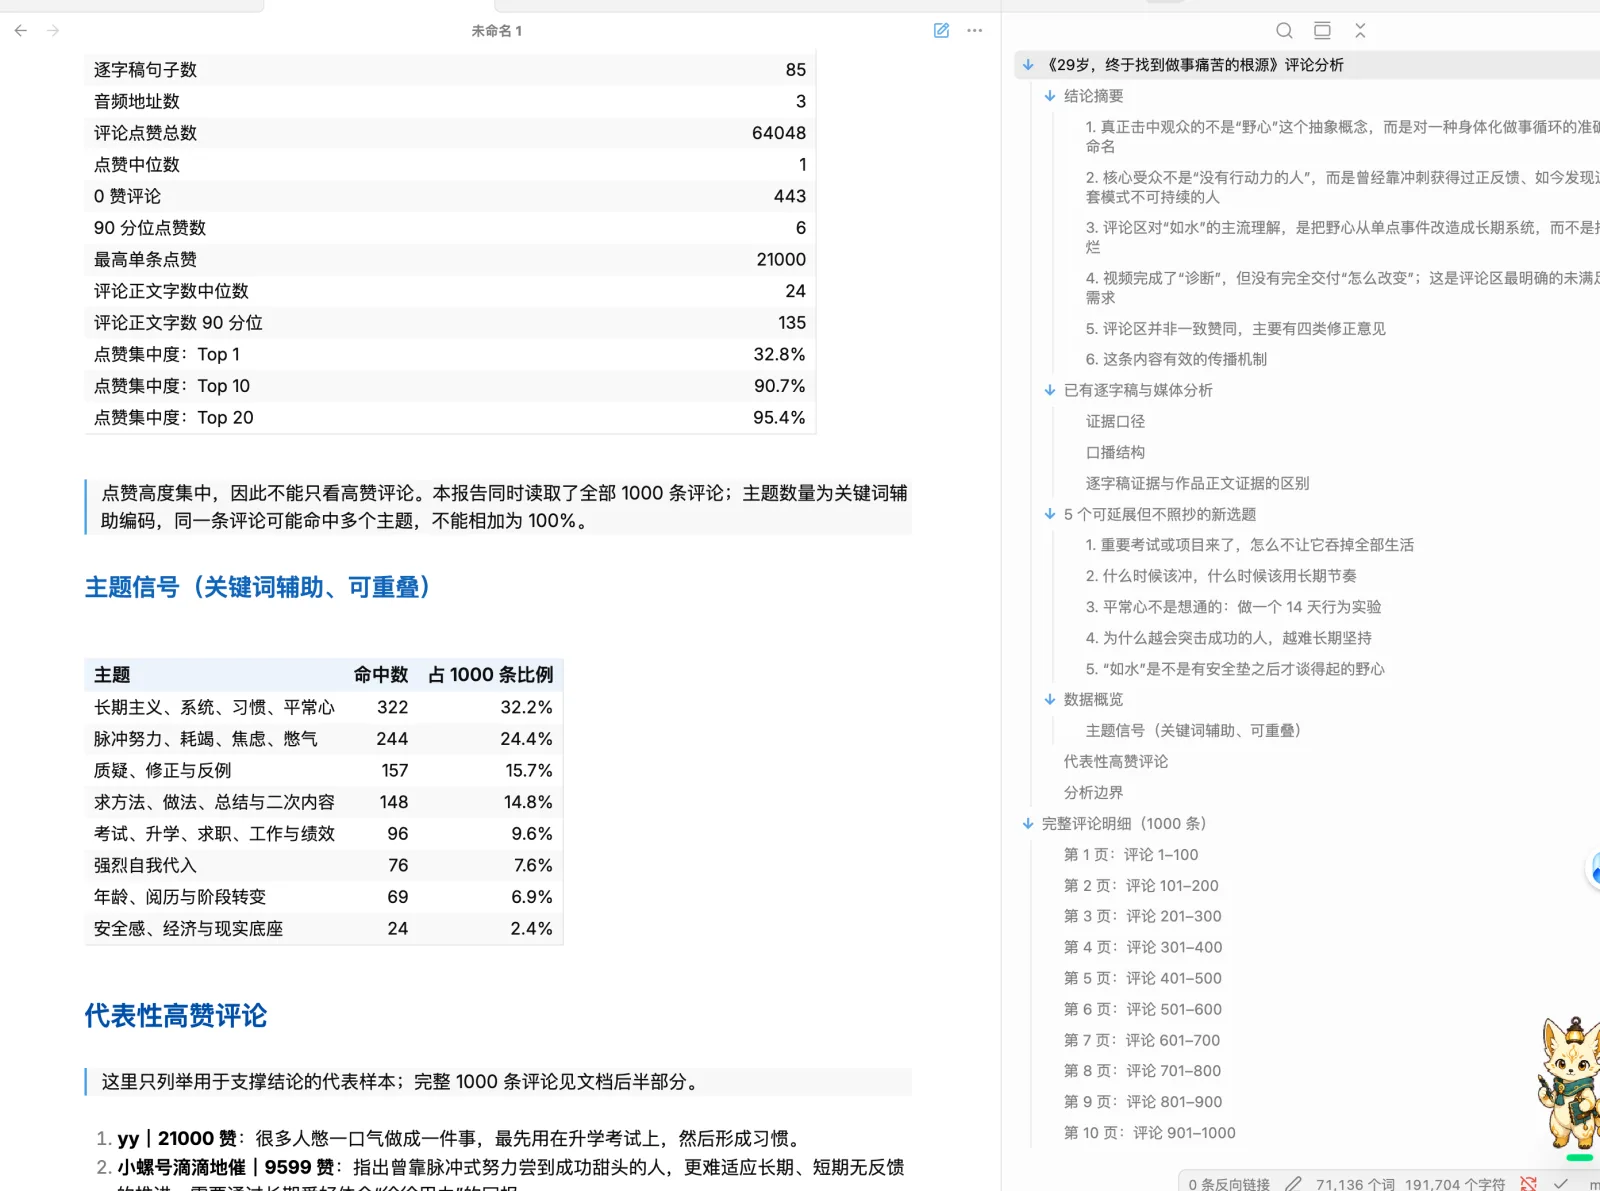Go back with the left arrow
1600x1191 pixels.
click(21, 30)
